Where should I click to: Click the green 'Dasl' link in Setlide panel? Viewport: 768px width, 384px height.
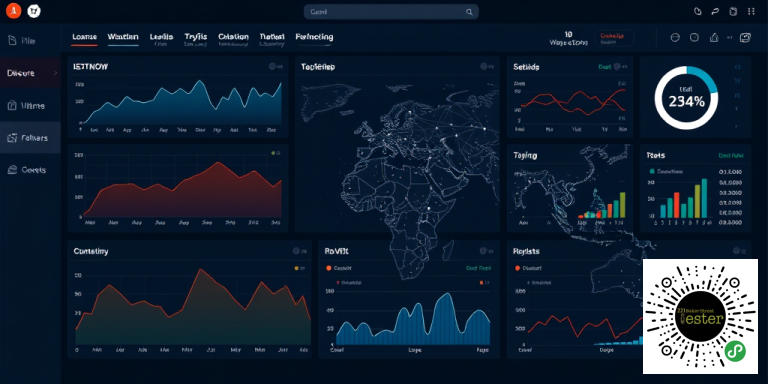604,67
